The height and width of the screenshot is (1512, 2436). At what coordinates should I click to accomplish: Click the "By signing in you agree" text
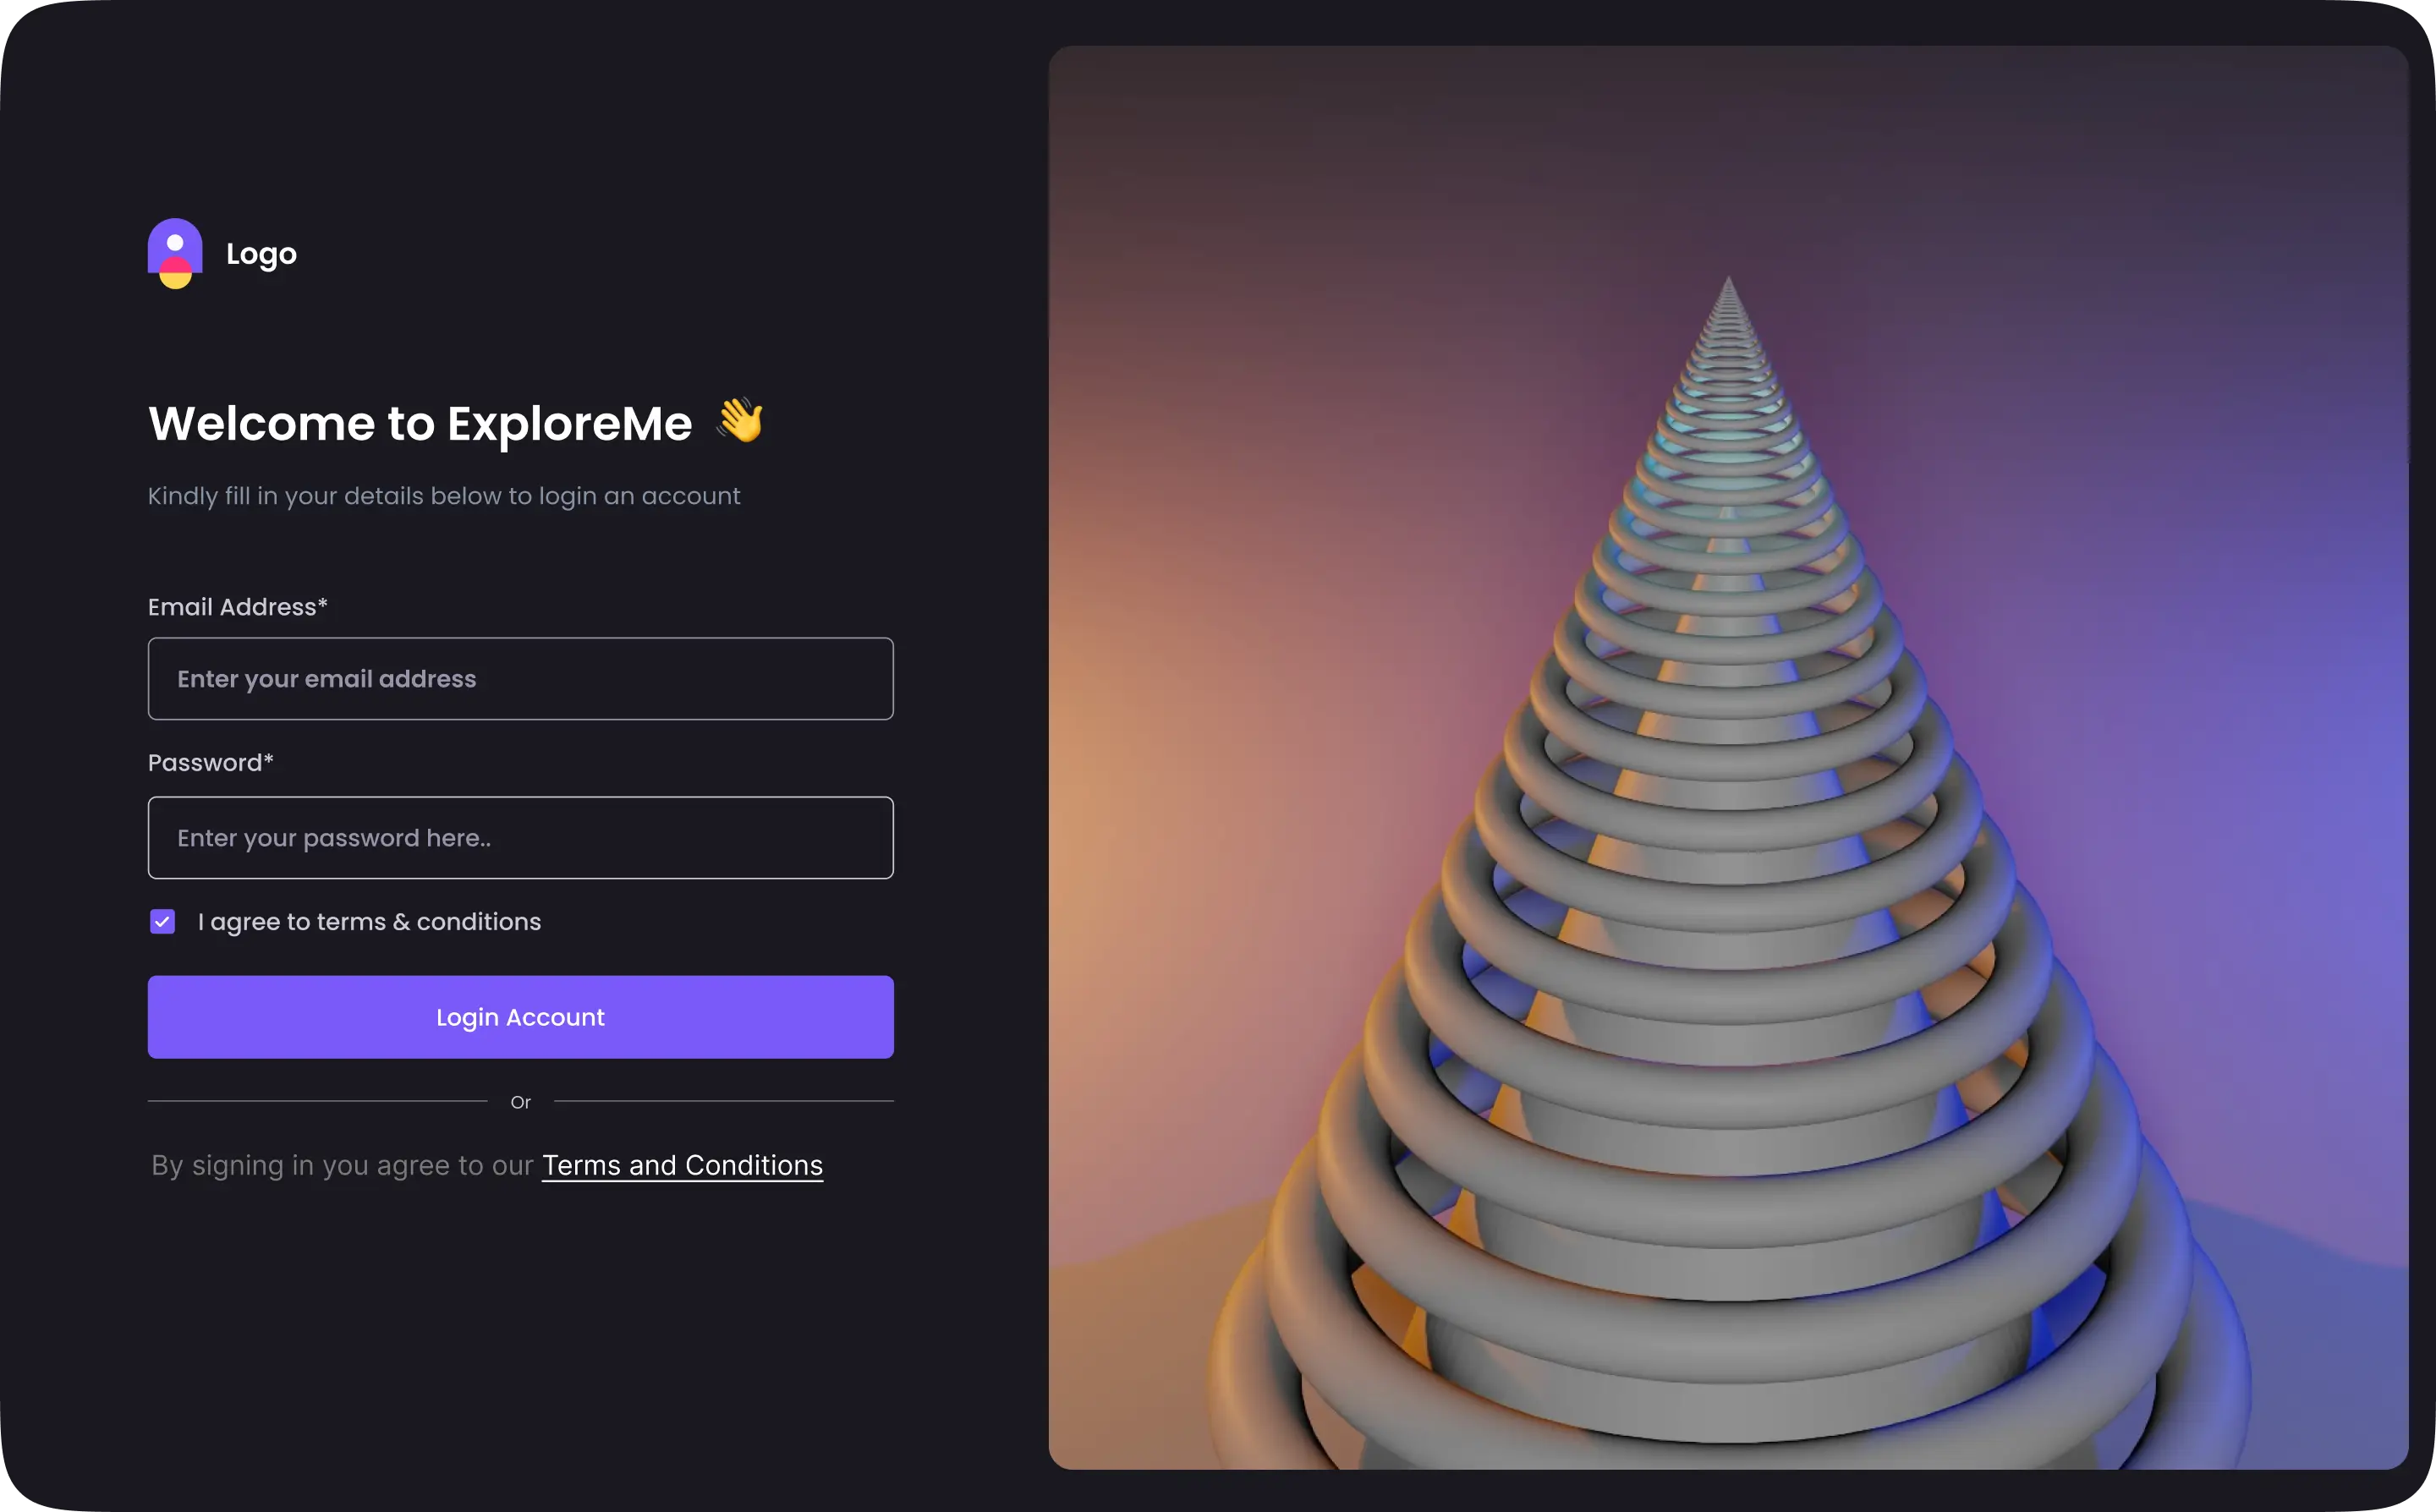342,1165
